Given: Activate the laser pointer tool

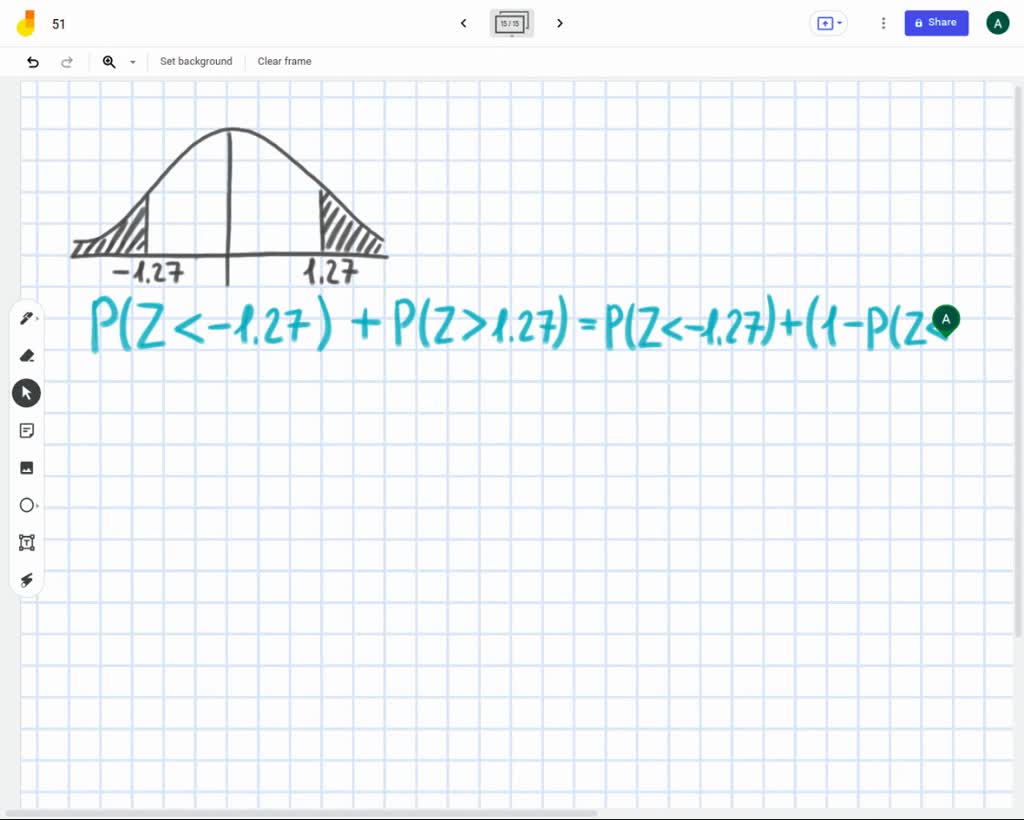Looking at the screenshot, I should click(x=26, y=579).
